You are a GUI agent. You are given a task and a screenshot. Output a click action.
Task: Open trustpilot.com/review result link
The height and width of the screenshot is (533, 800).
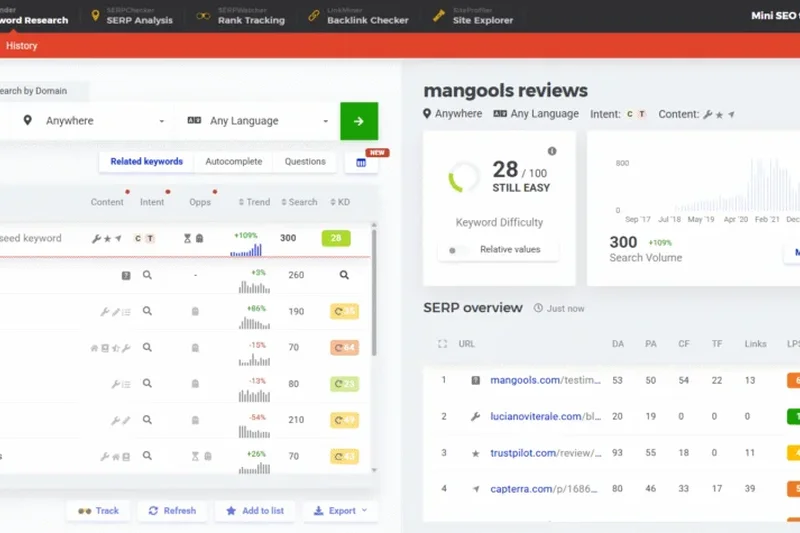pos(545,452)
